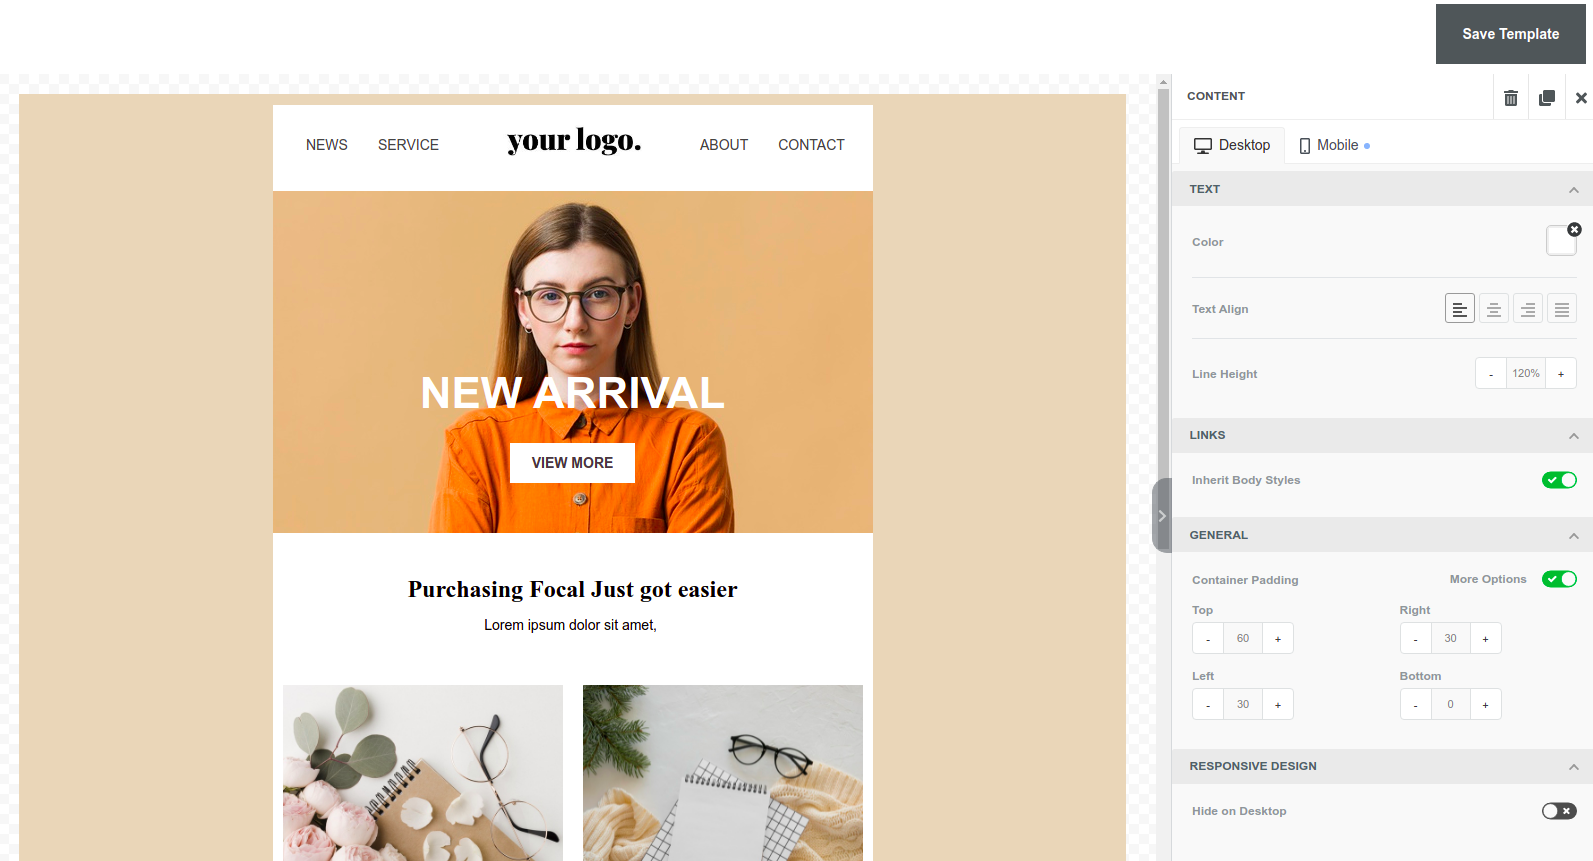Enable Hide on Desktop switch
This screenshot has height=861, width=1593.
1559,811
